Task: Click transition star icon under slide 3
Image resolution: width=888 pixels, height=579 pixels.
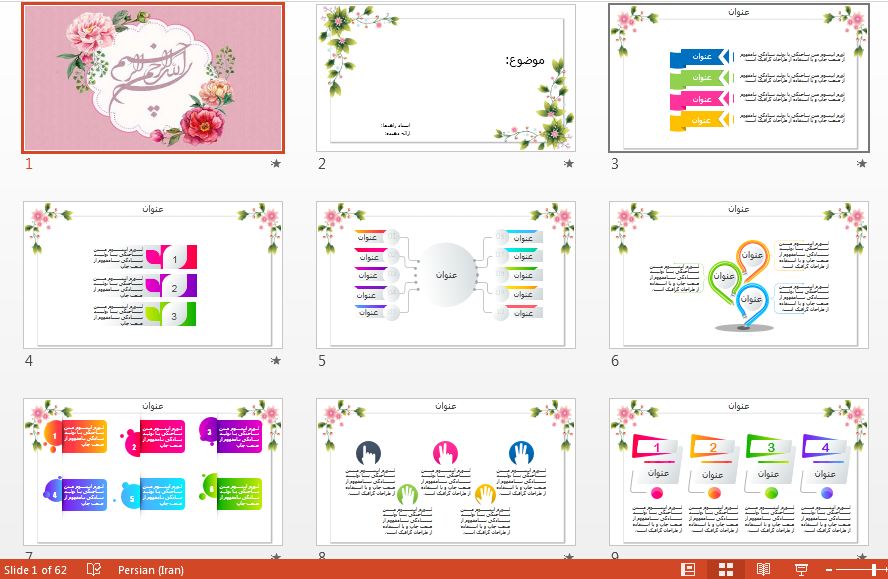Action: pos(862,163)
